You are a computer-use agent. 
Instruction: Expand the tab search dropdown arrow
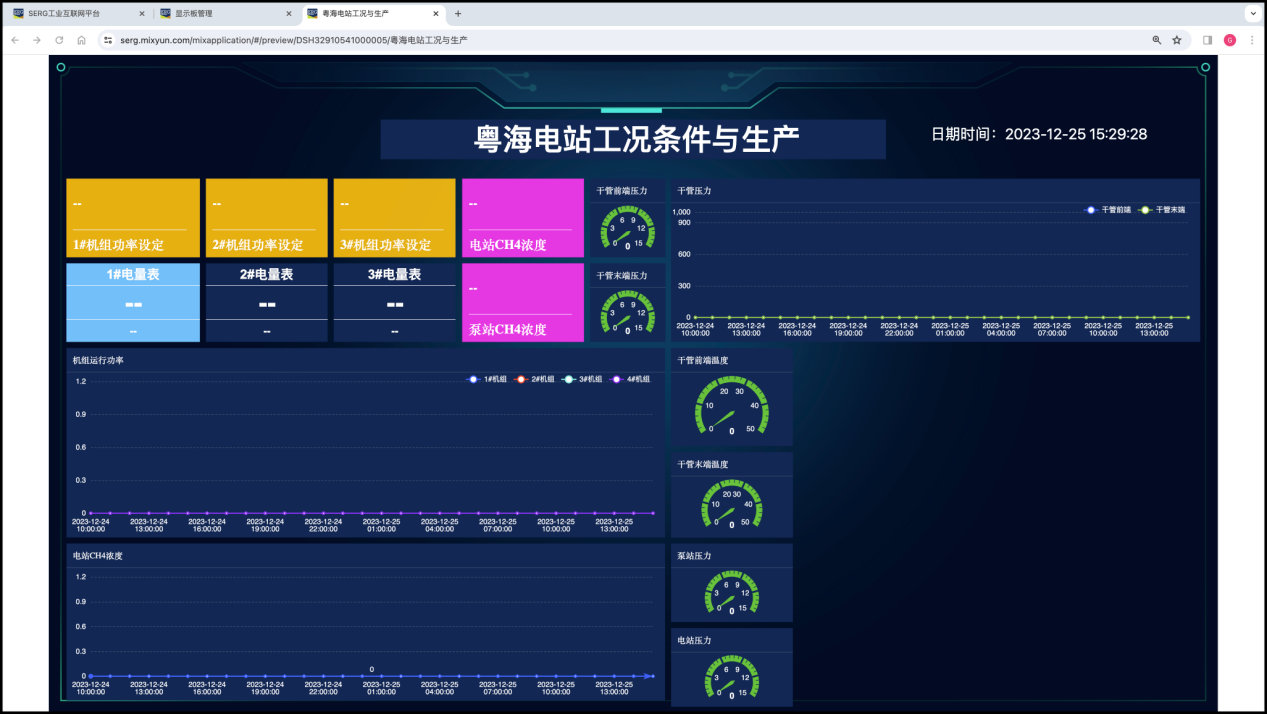[x=1251, y=14]
